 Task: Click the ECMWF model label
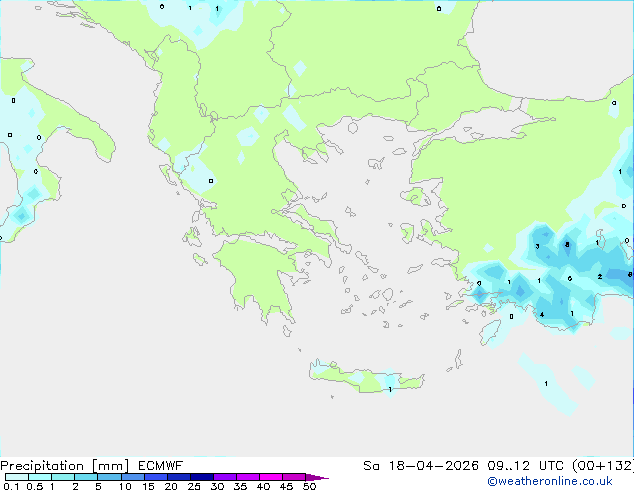click(x=161, y=466)
